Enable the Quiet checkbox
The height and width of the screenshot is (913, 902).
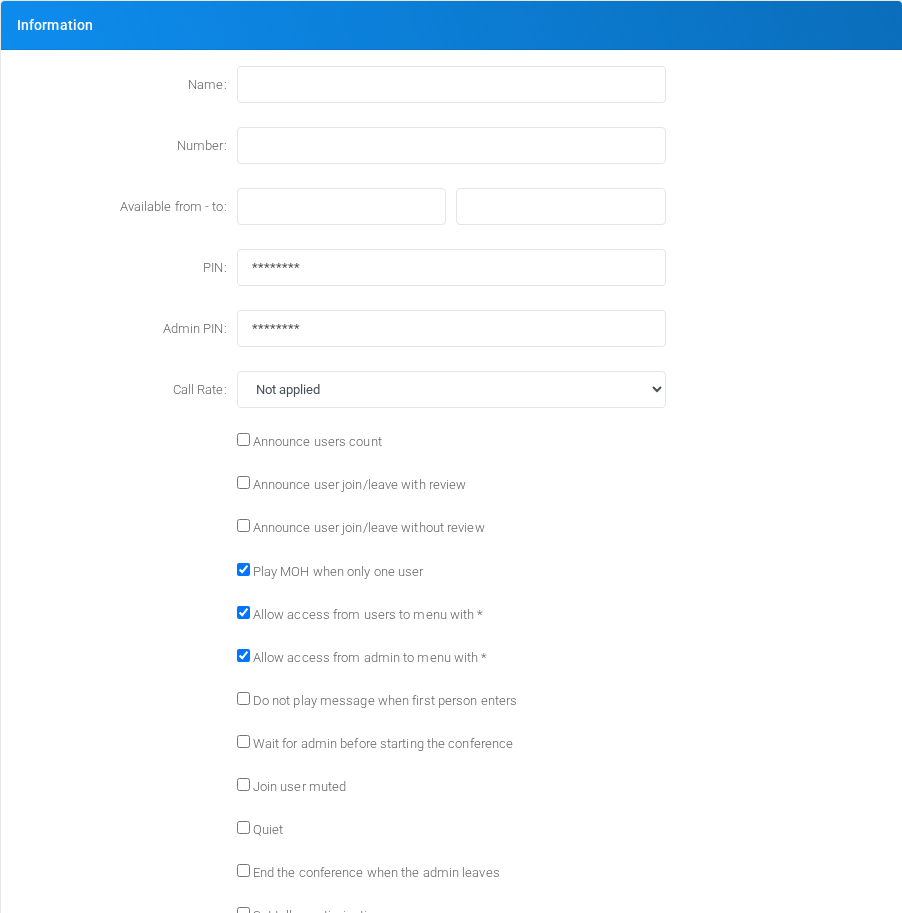click(243, 828)
